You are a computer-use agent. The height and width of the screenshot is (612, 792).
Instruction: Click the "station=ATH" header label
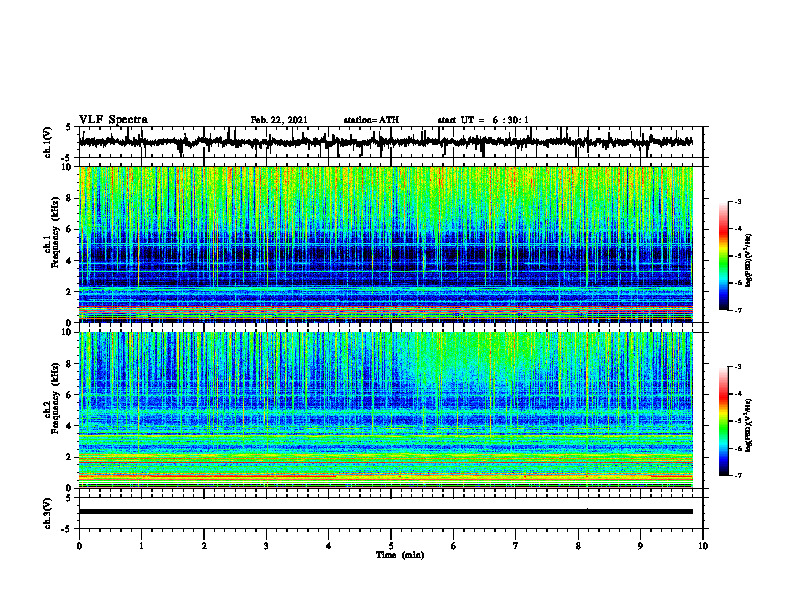371,120
